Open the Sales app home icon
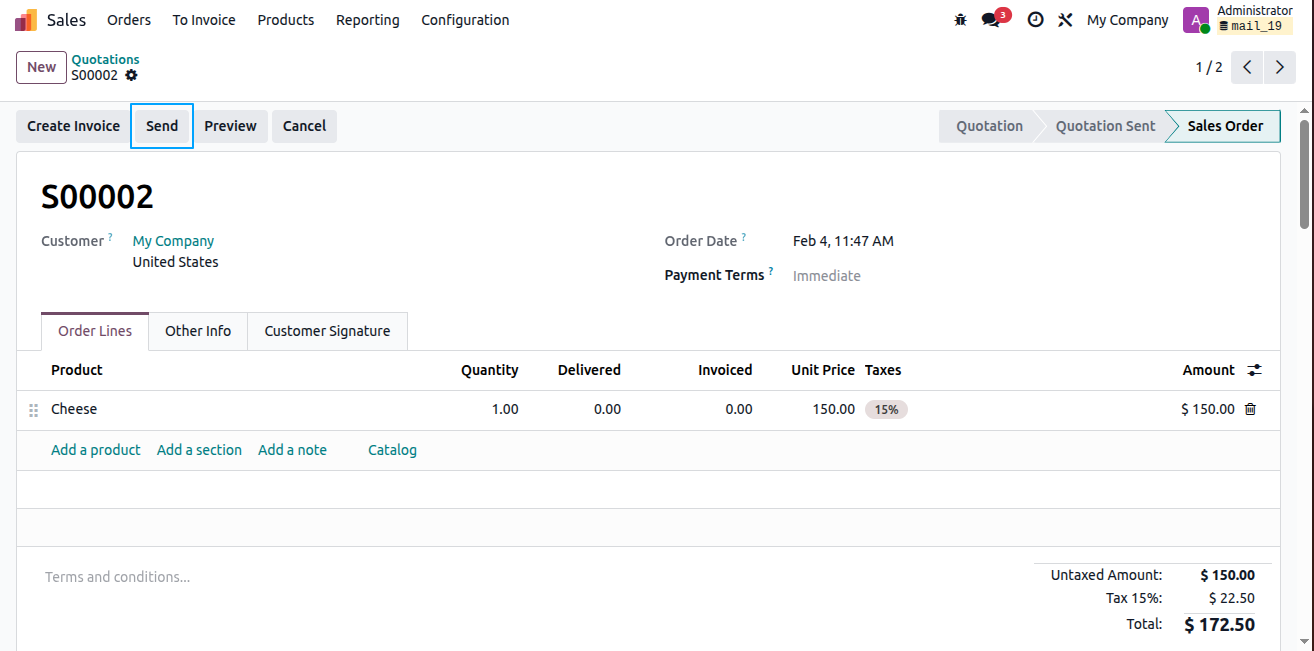 pos(26,20)
